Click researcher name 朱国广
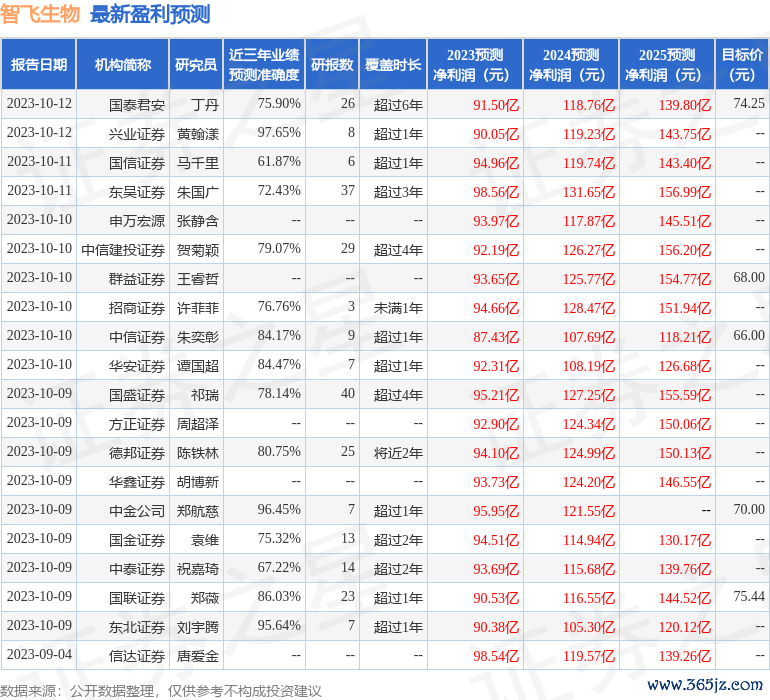Viewport: 770px width, 700px height. click(x=198, y=192)
